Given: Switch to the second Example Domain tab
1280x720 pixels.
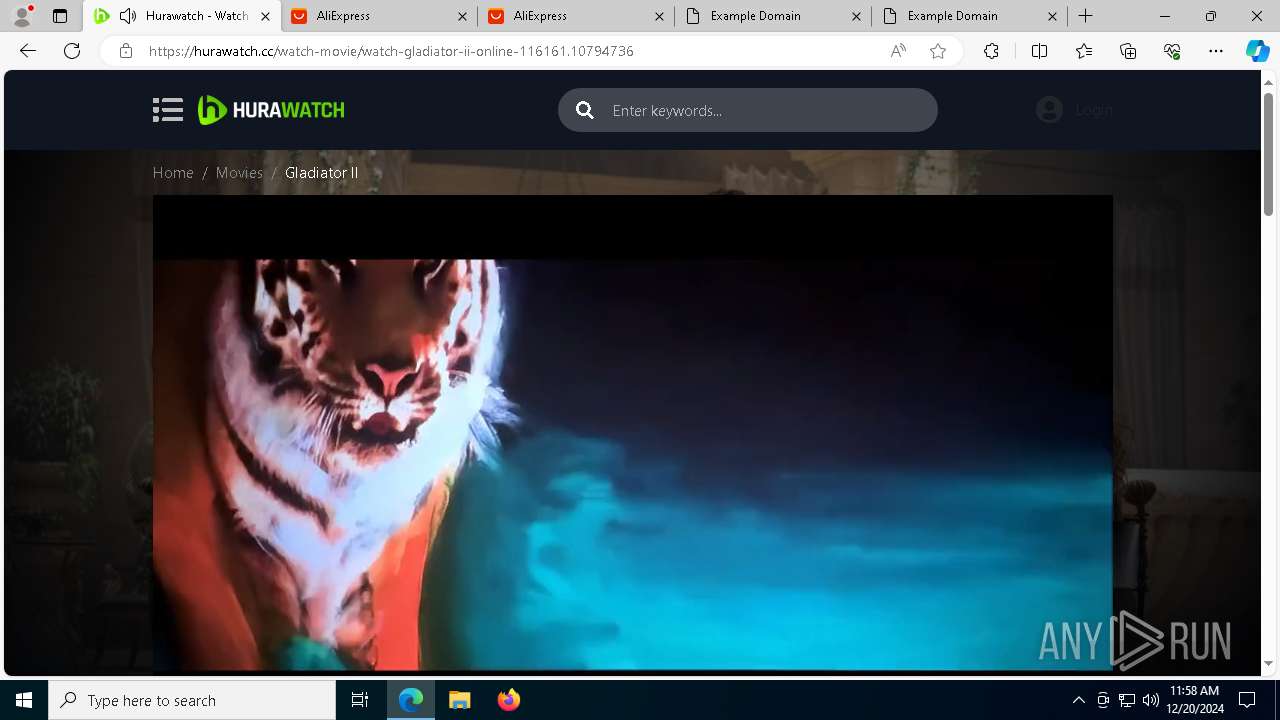Looking at the screenshot, I should [969, 16].
